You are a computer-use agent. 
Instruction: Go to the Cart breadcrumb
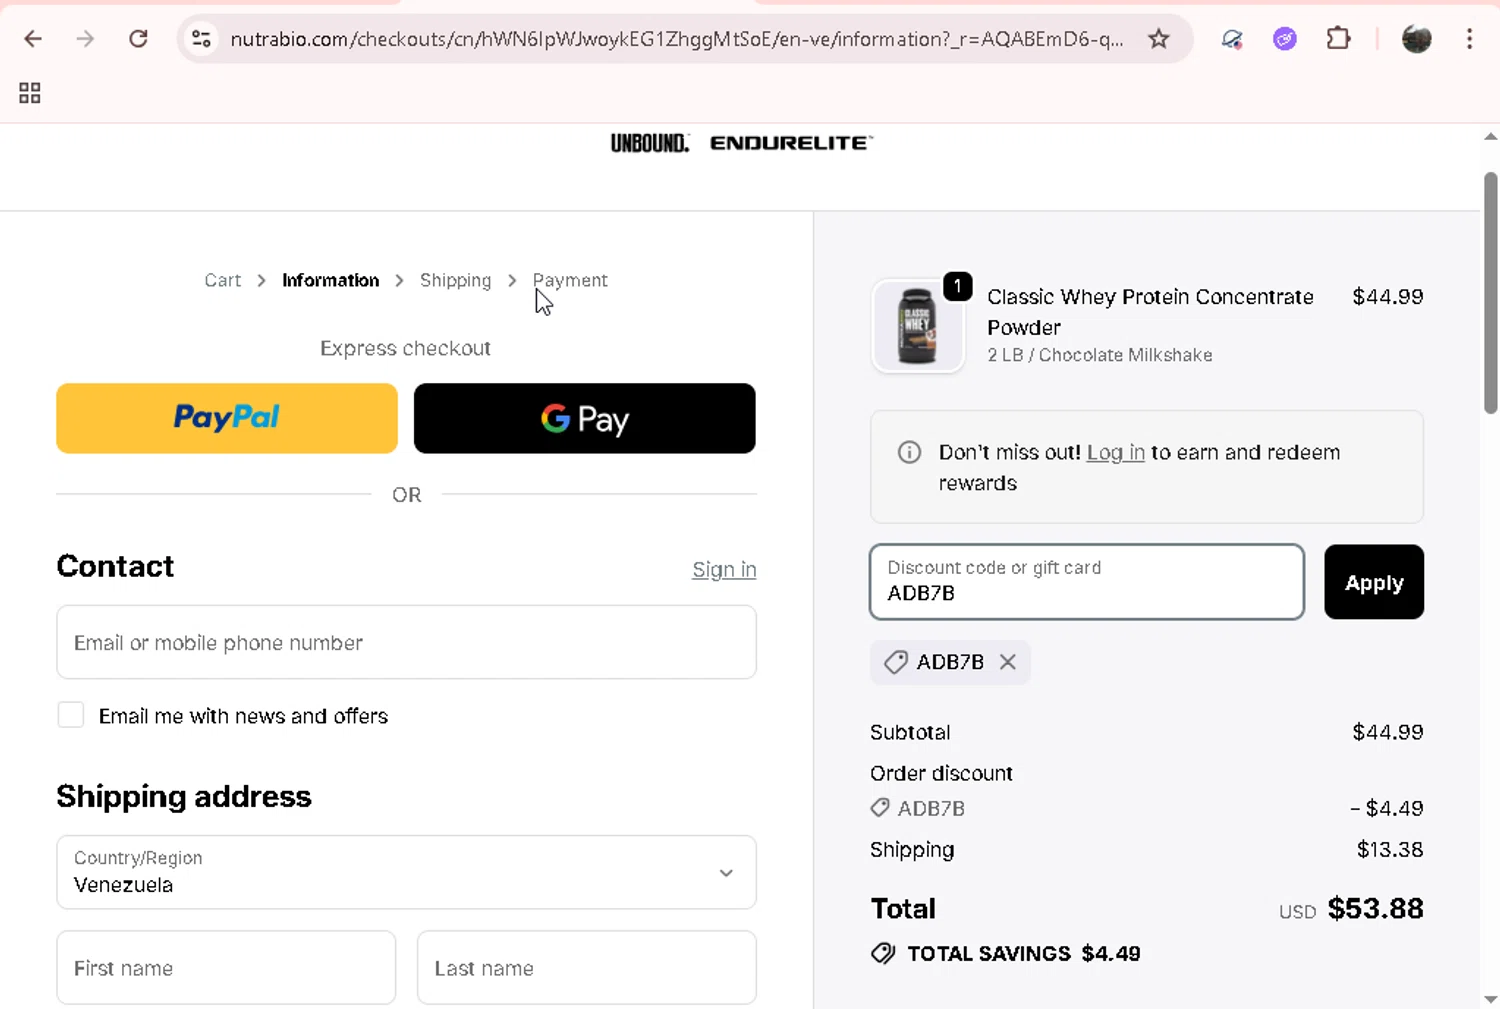point(222,280)
